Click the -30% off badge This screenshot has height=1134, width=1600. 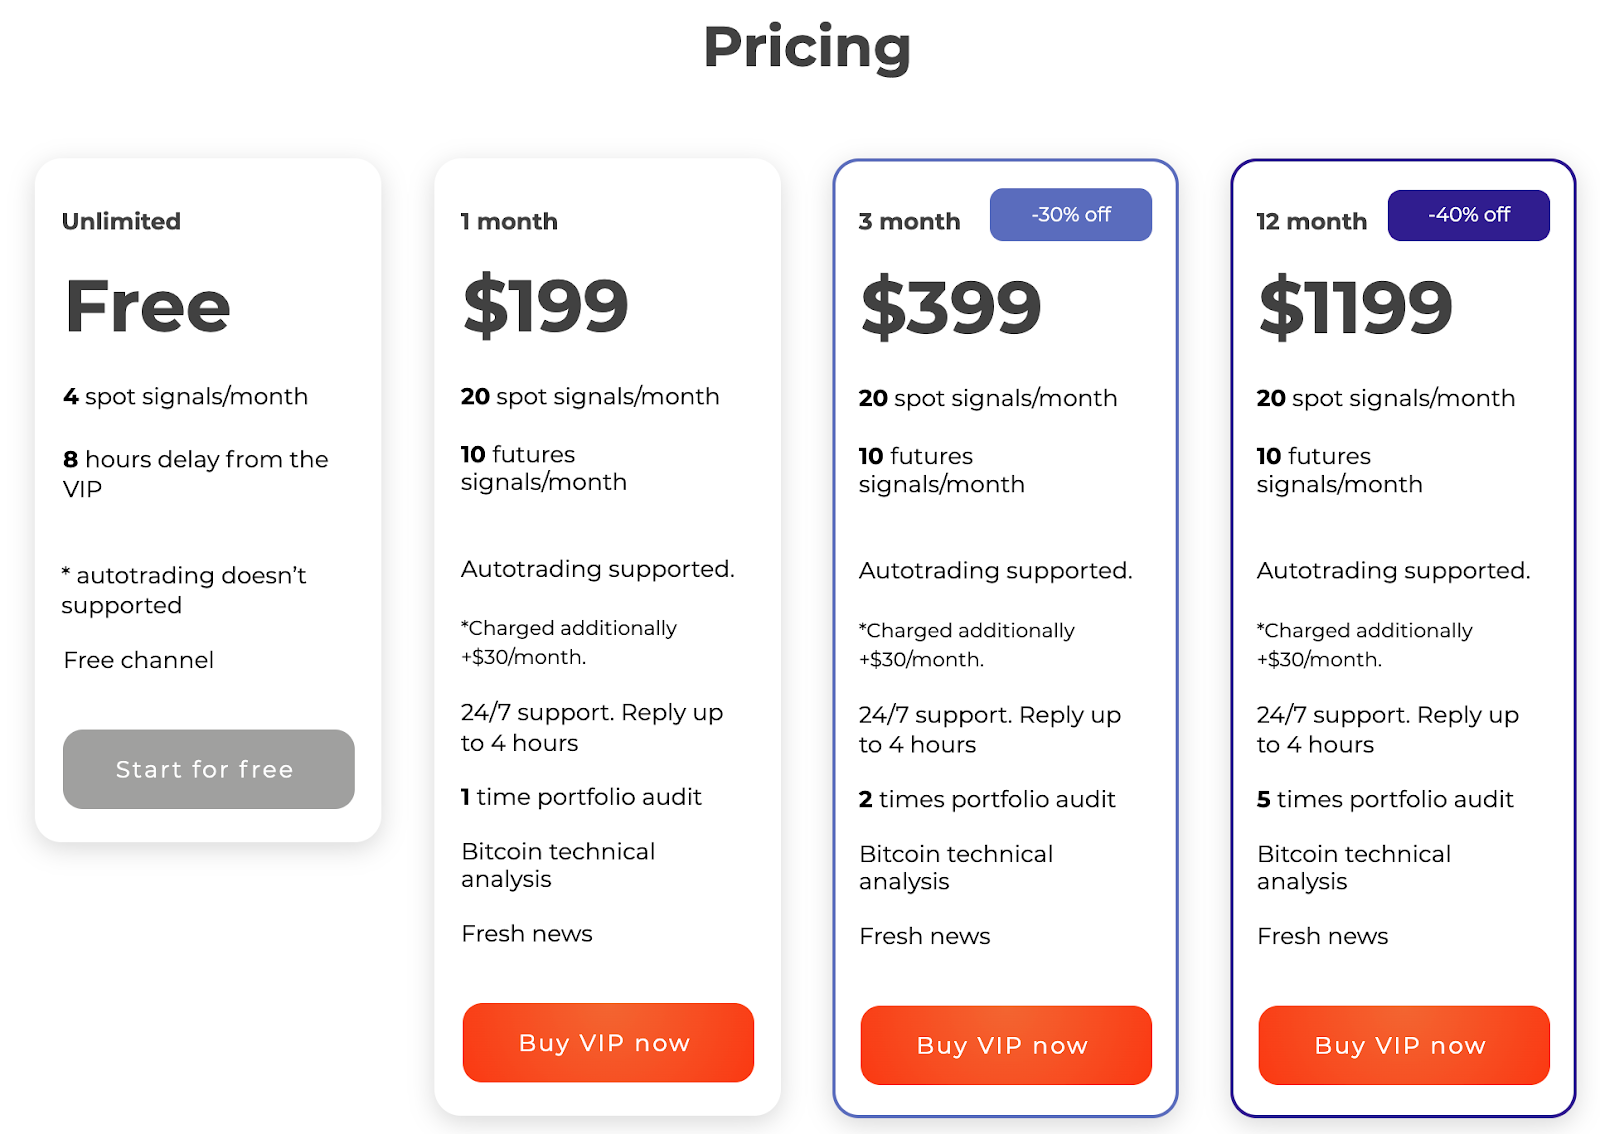tap(1070, 215)
